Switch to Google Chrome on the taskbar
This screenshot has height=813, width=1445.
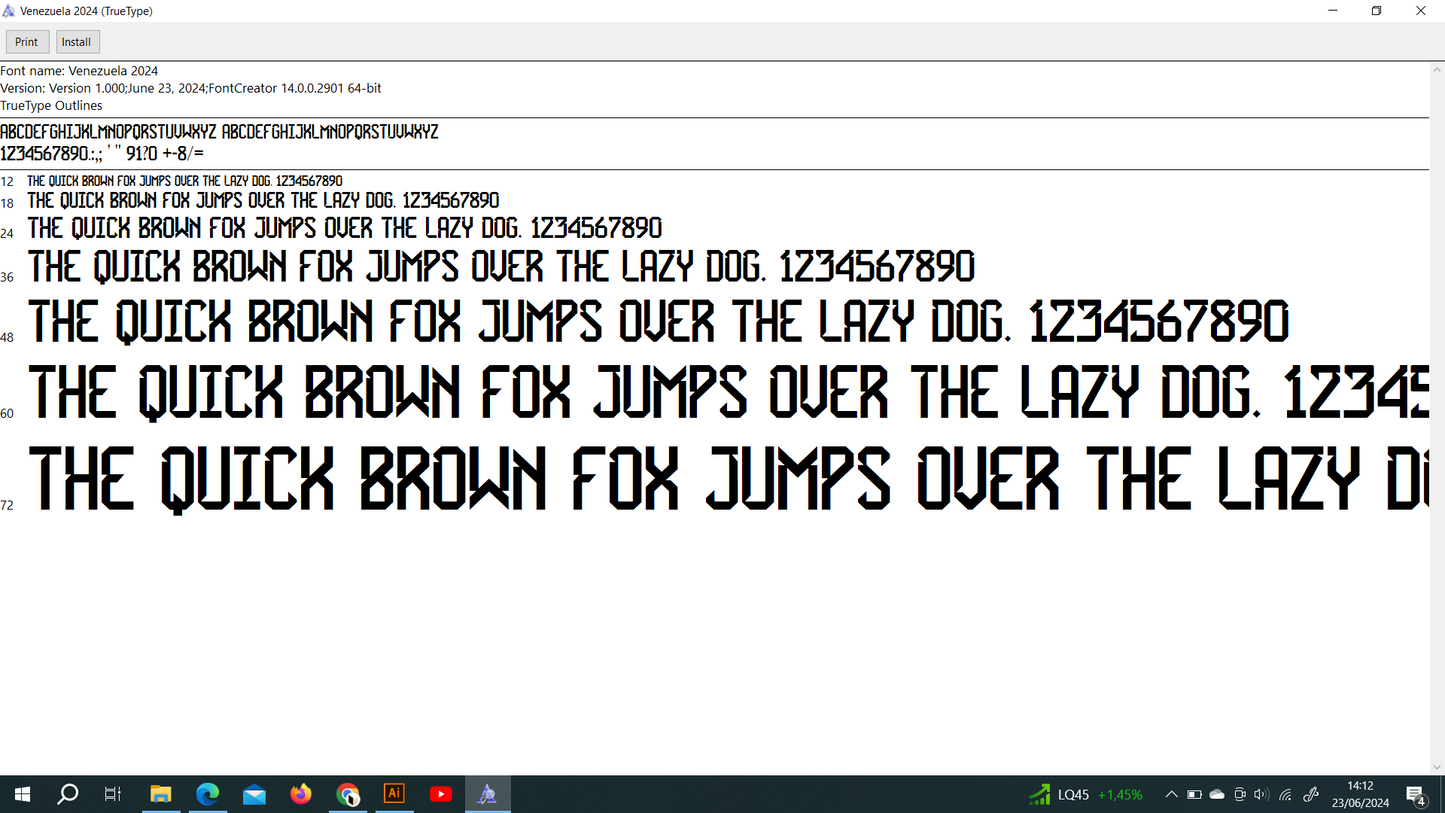point(347,794)
